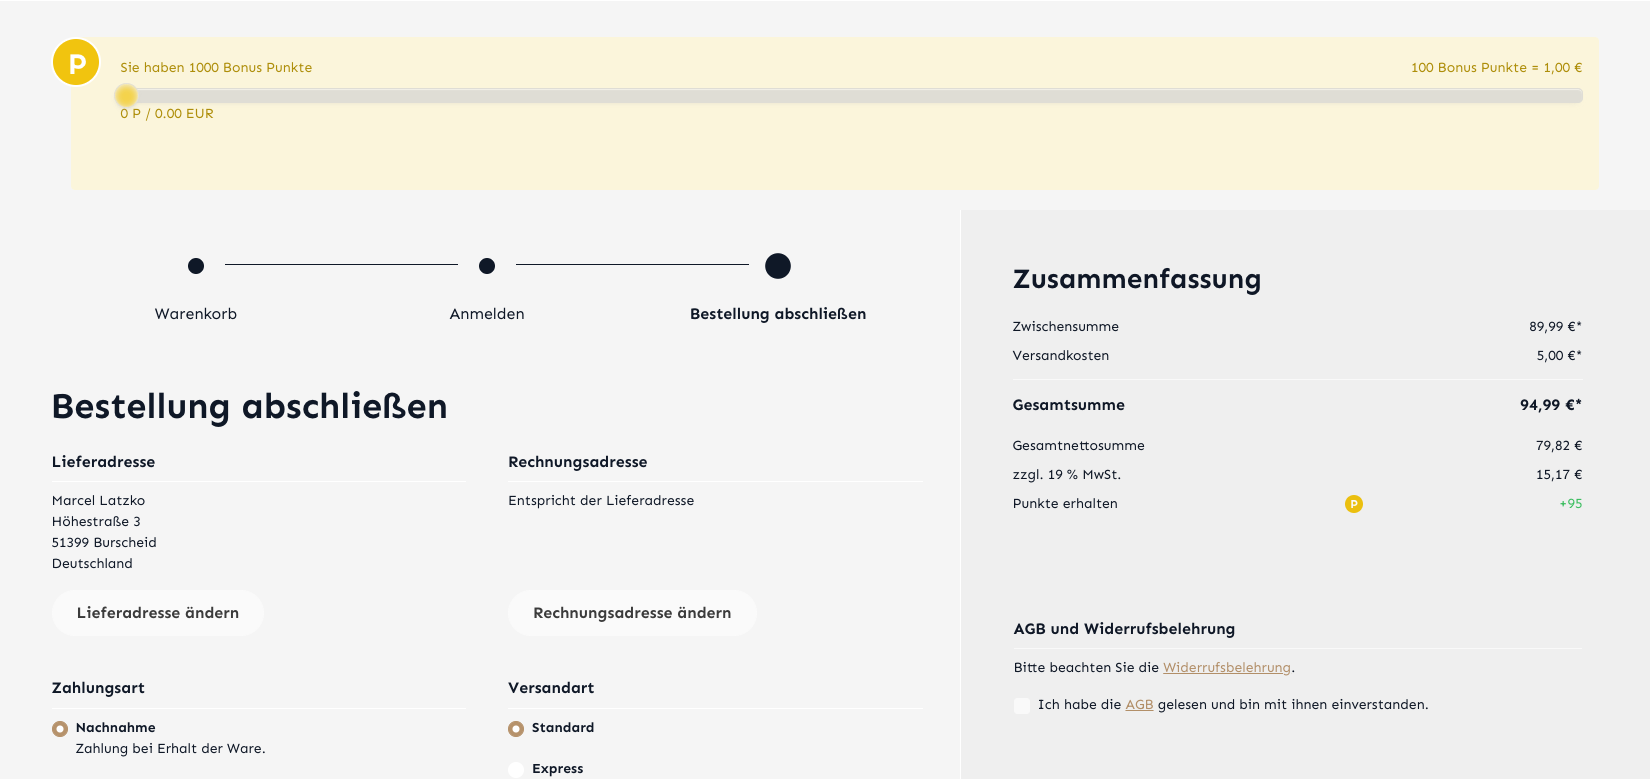Image resolution: width=1650 pixels, height=779 pixels.
Task: Click Lieferadresse ändern button
Action: coord(158,613)
